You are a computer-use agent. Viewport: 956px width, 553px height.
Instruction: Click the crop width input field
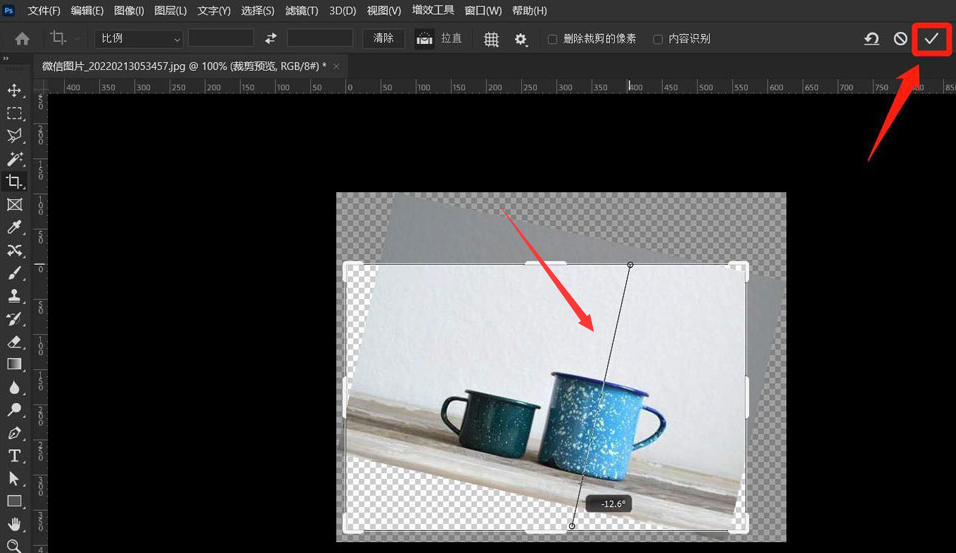221,39
